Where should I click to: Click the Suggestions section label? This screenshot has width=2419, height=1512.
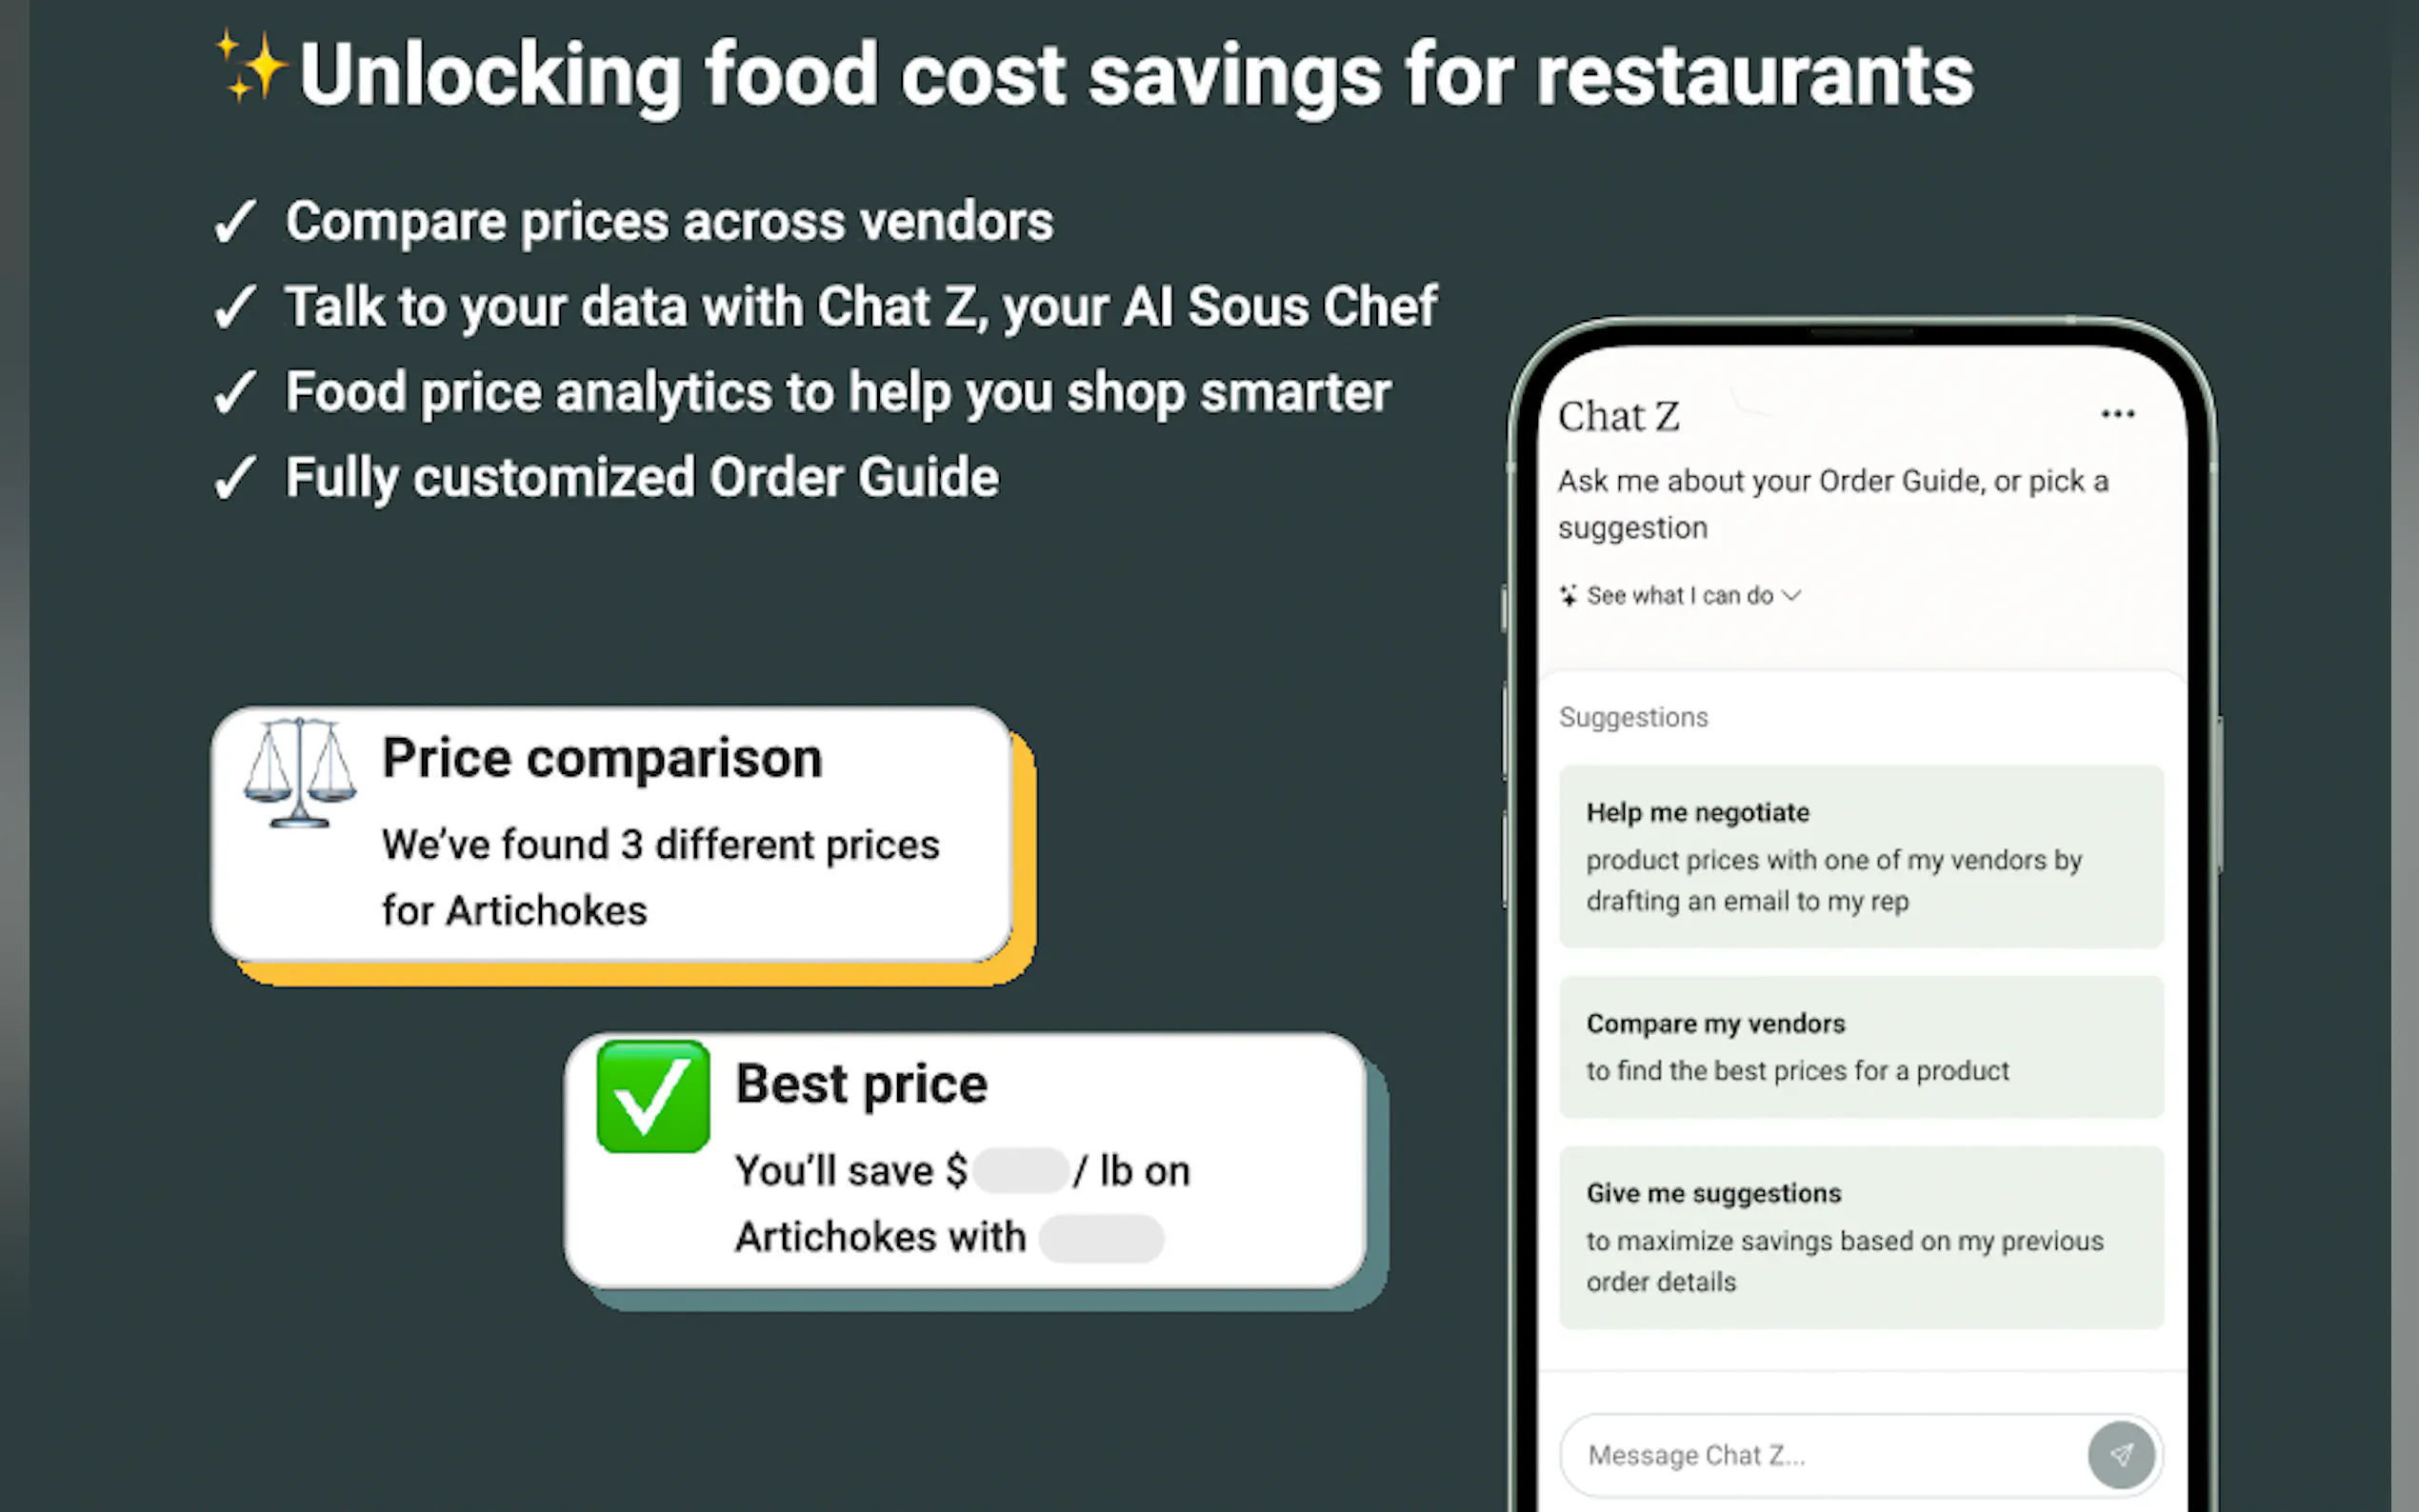pos(1633,717)
